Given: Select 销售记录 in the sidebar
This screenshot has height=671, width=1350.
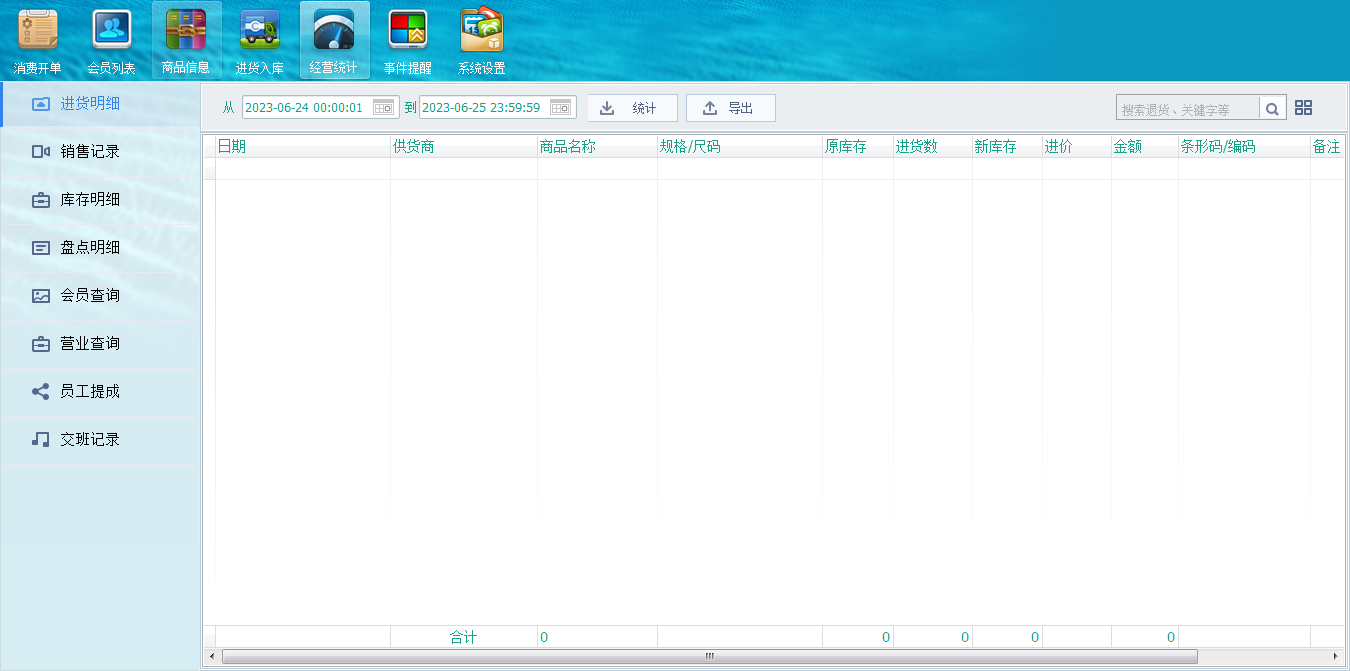Looking at the screenshot, I should 90,152.
